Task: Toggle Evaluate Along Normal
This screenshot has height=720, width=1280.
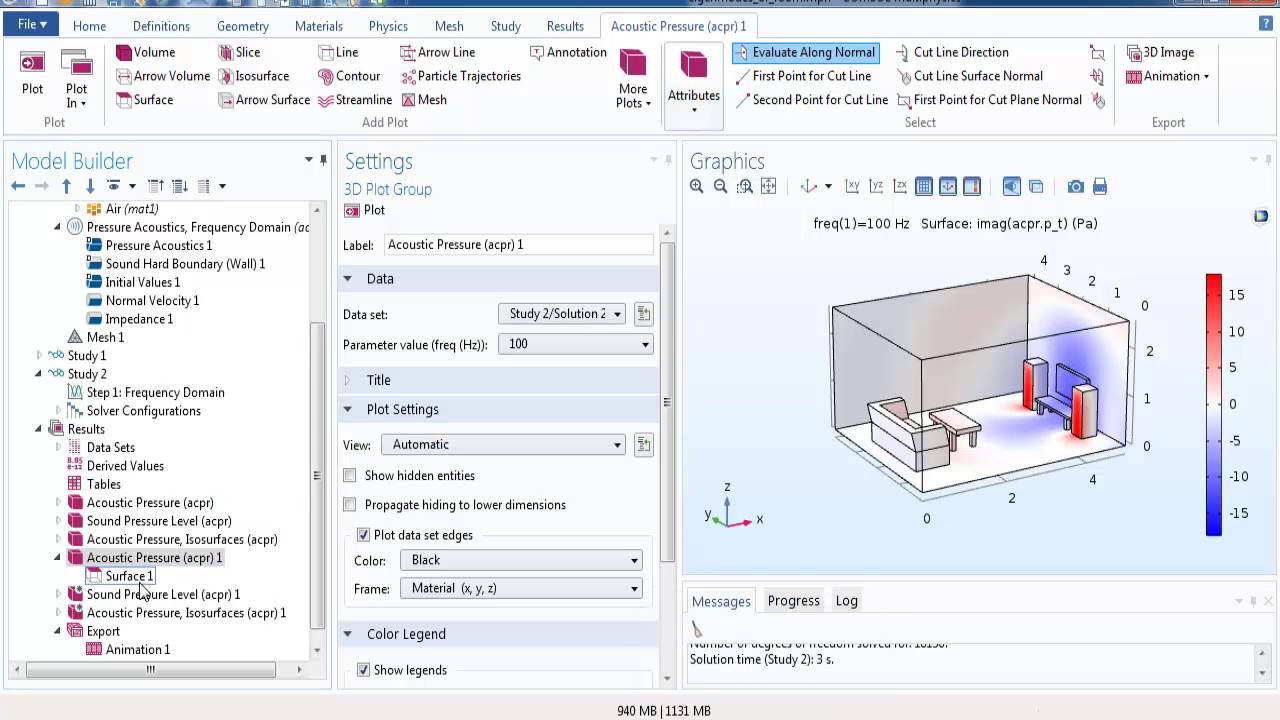Action: click(x=805, y=52)
